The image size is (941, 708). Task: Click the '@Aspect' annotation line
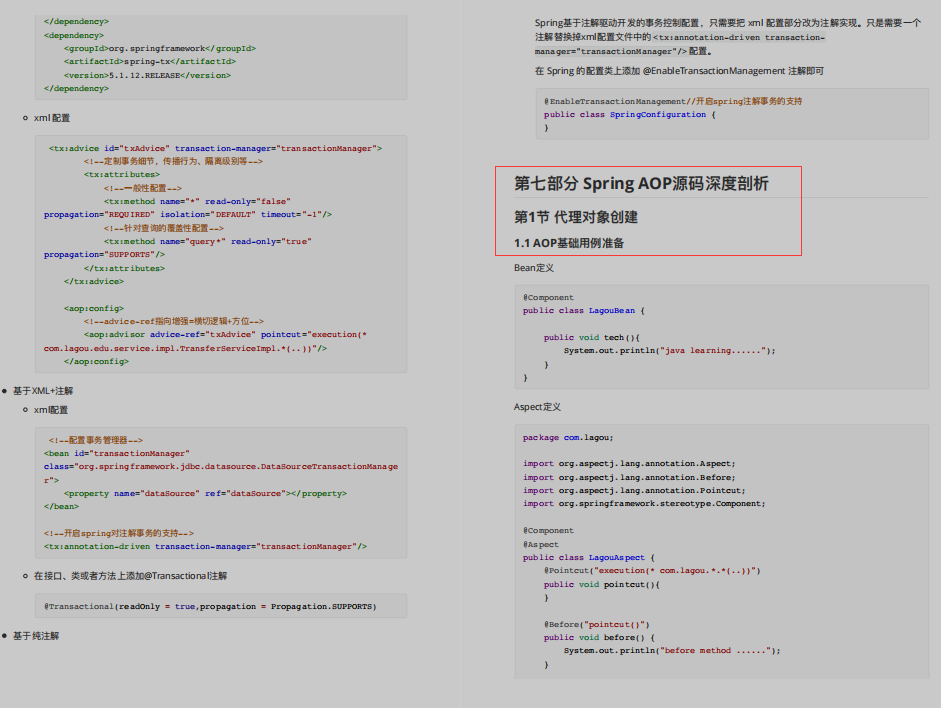tap(540, 544)
